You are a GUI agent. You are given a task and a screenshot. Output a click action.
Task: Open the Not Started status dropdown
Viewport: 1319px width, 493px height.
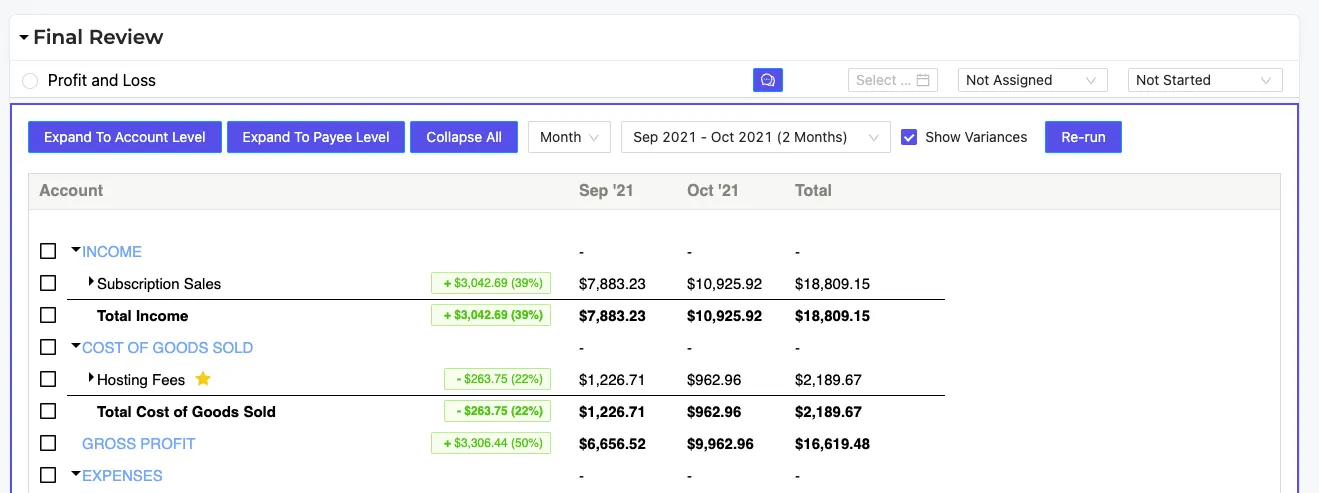click(1205, 80)
